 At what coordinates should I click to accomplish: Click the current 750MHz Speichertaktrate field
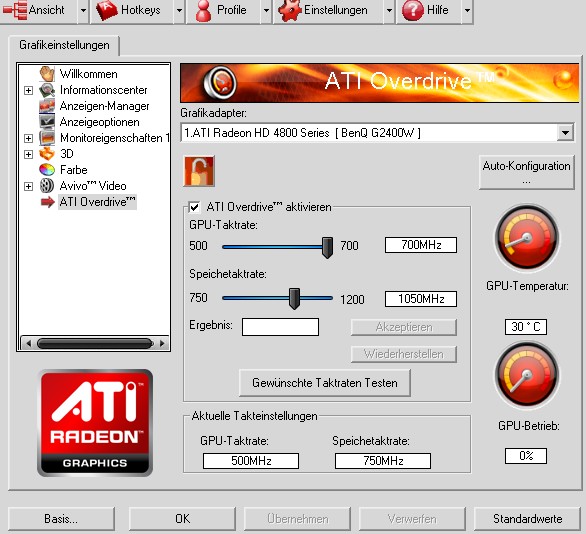(x=383, y=461)
